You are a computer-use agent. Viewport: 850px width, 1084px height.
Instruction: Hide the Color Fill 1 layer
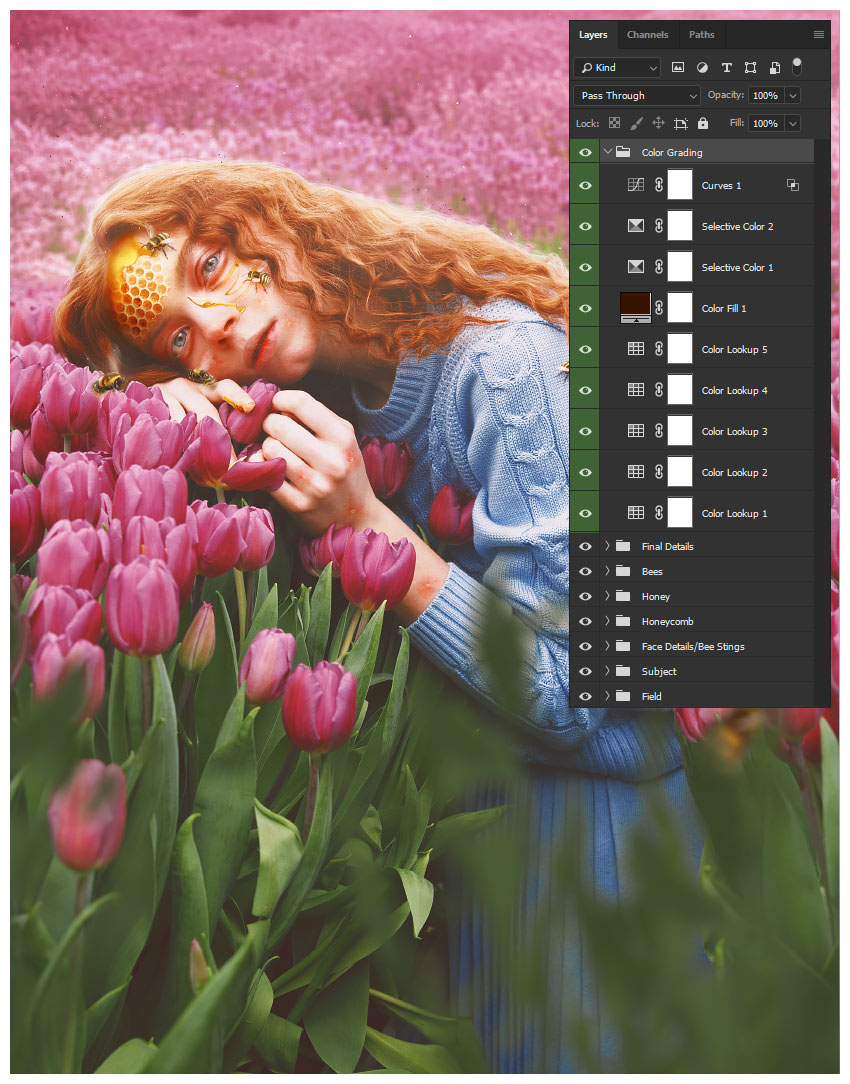tap(585, 308)
